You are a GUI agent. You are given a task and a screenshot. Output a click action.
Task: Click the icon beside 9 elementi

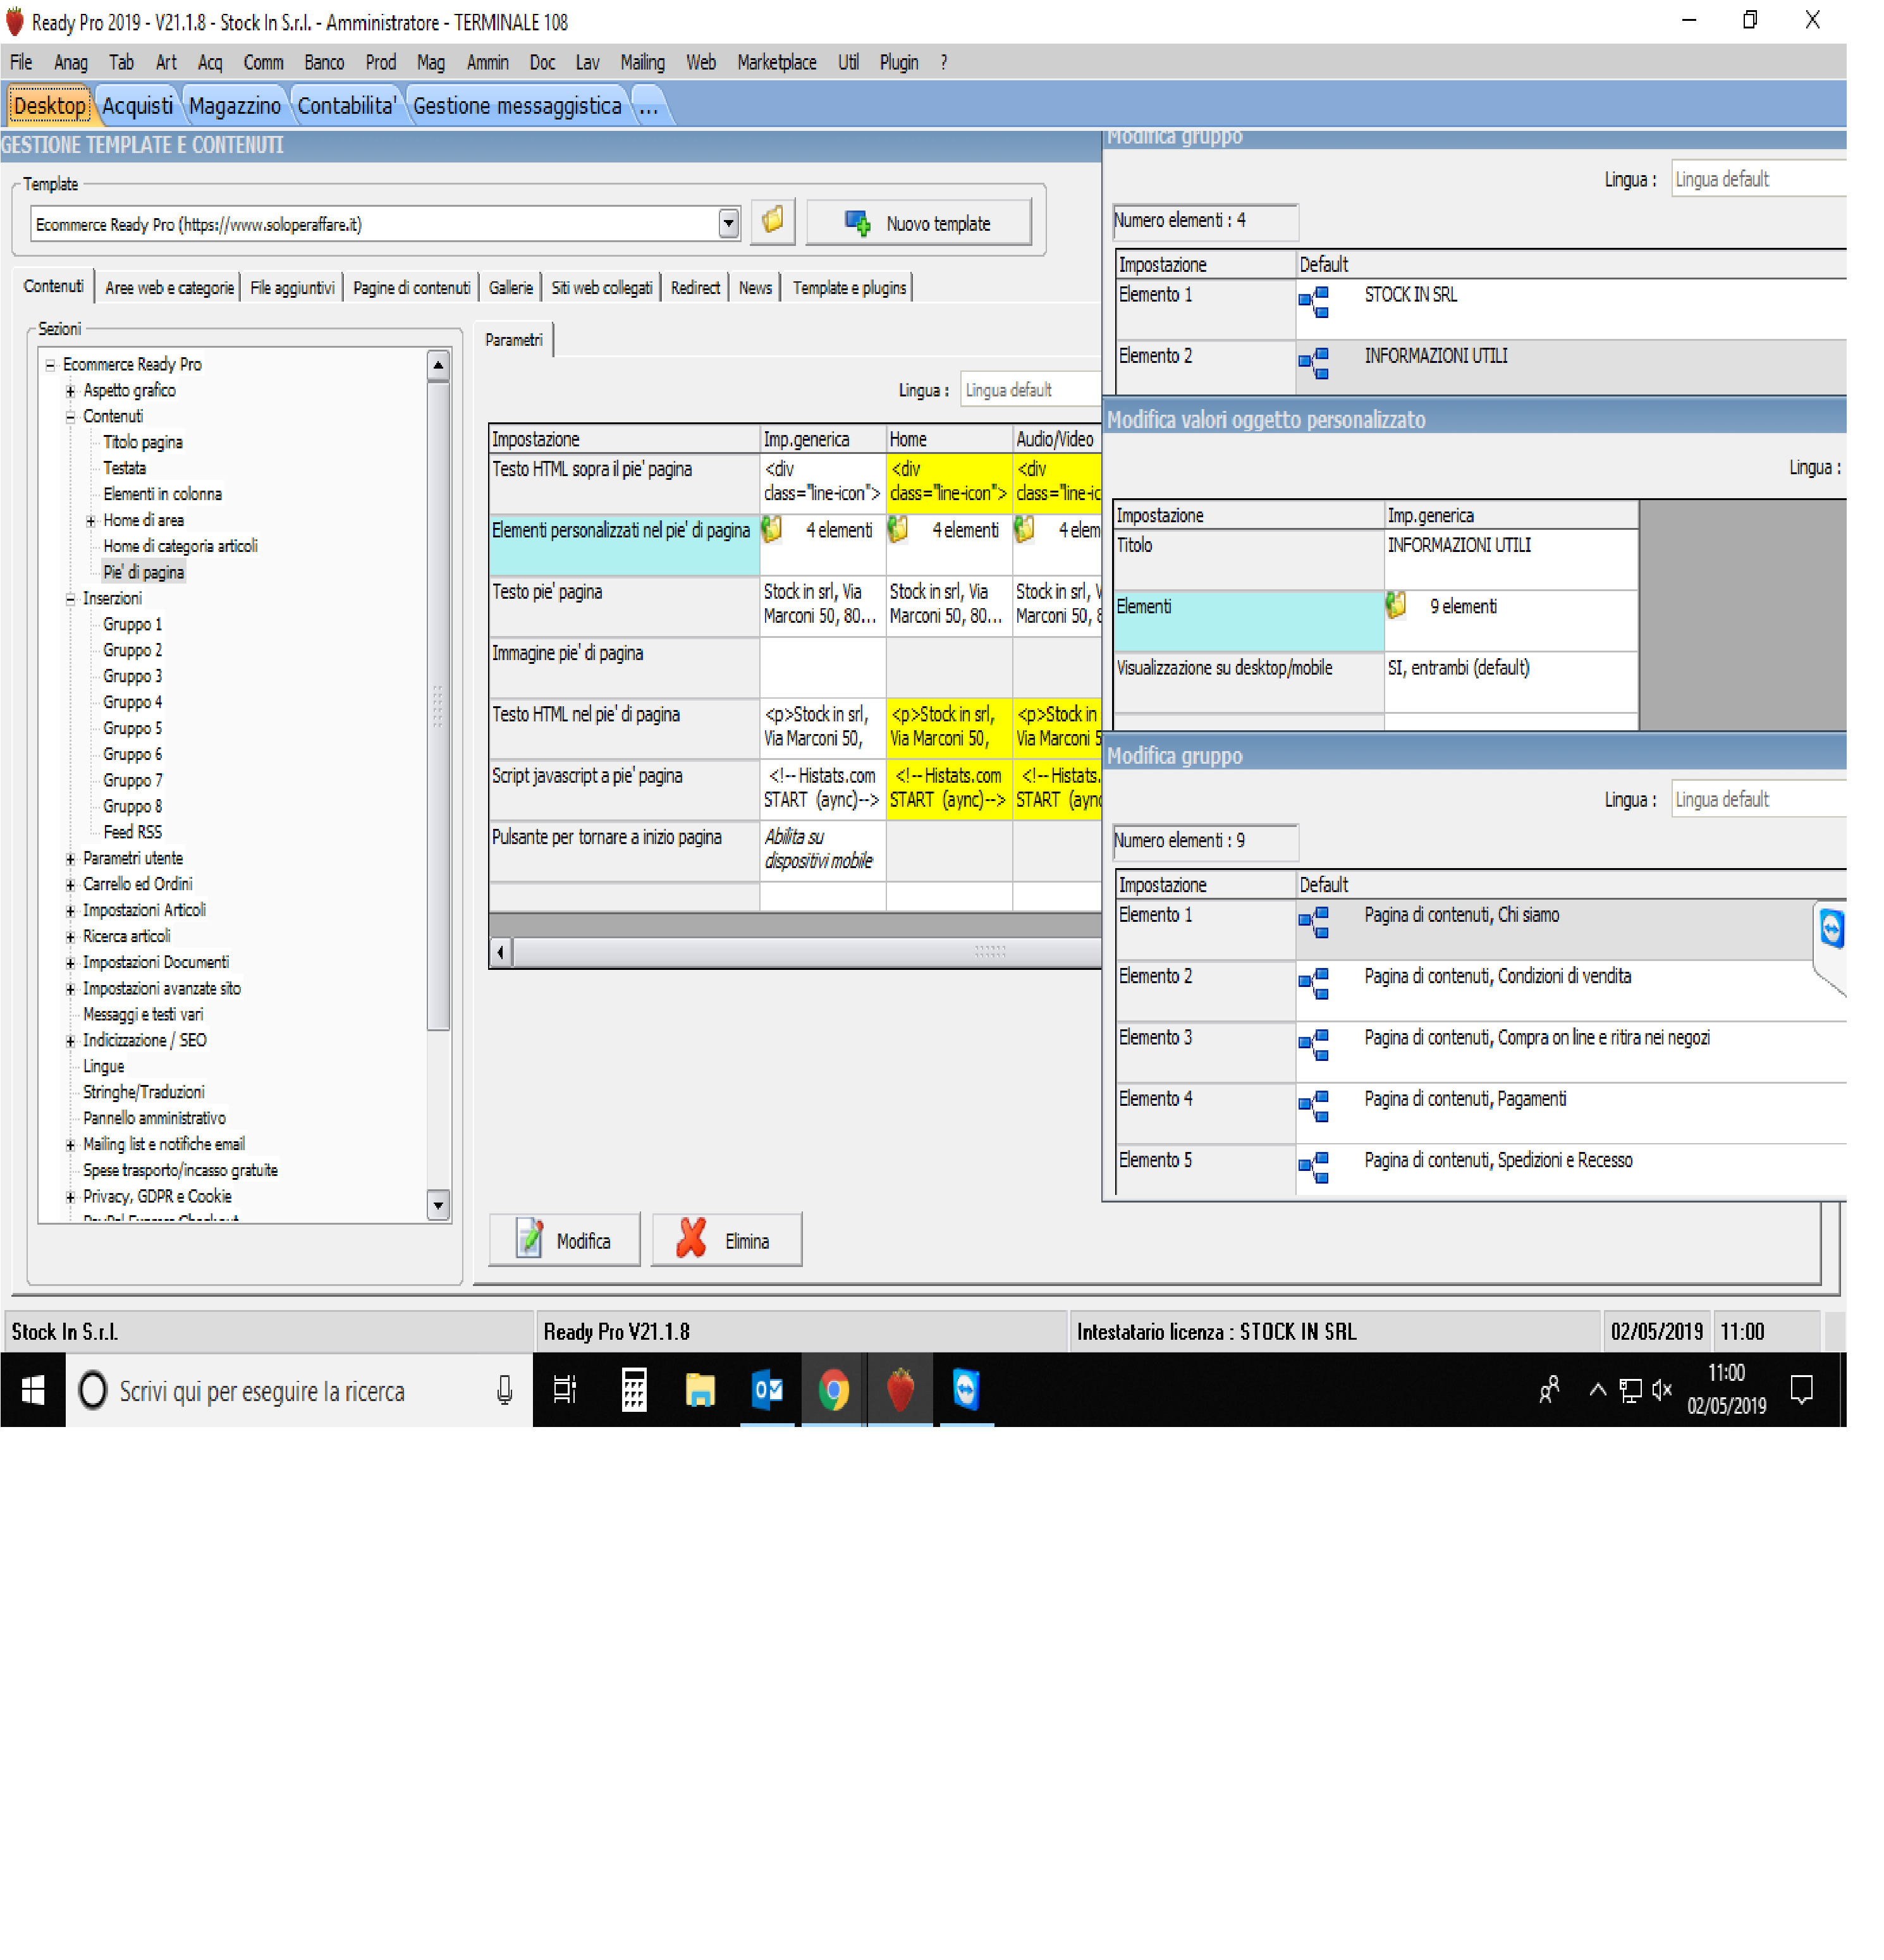point(1396,605)
